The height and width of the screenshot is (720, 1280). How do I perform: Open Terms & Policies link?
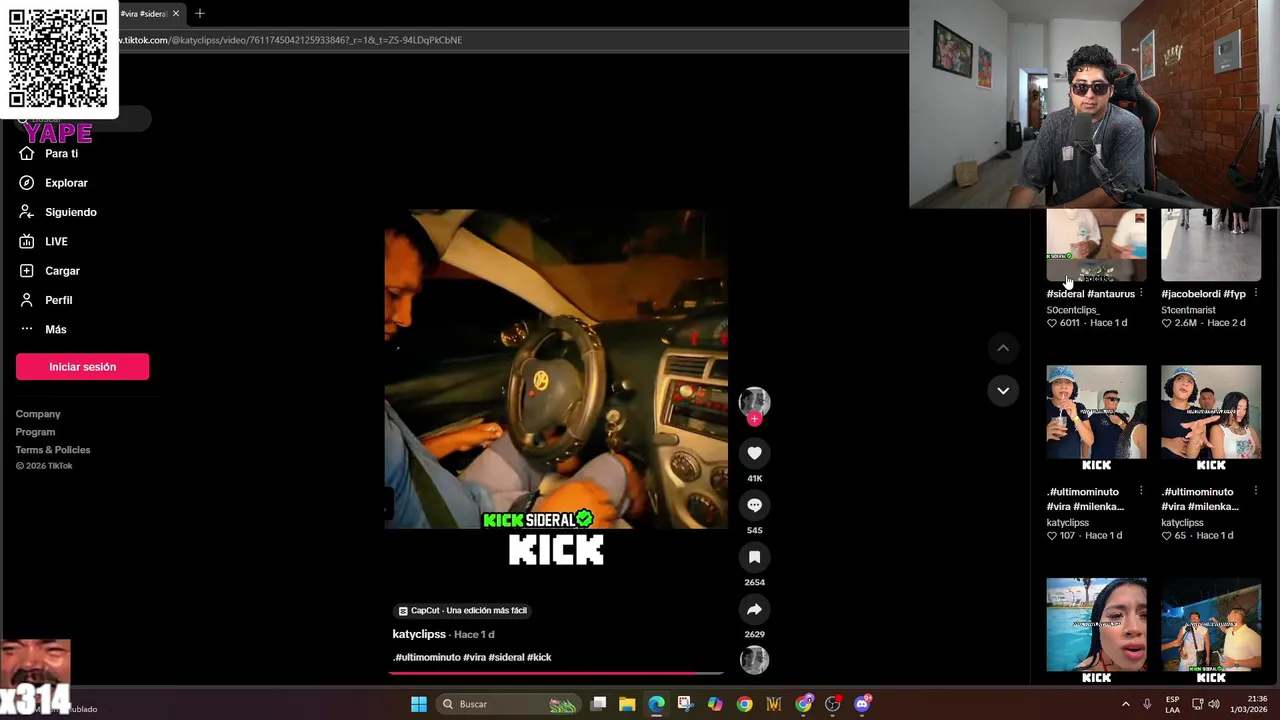(53, 450)
